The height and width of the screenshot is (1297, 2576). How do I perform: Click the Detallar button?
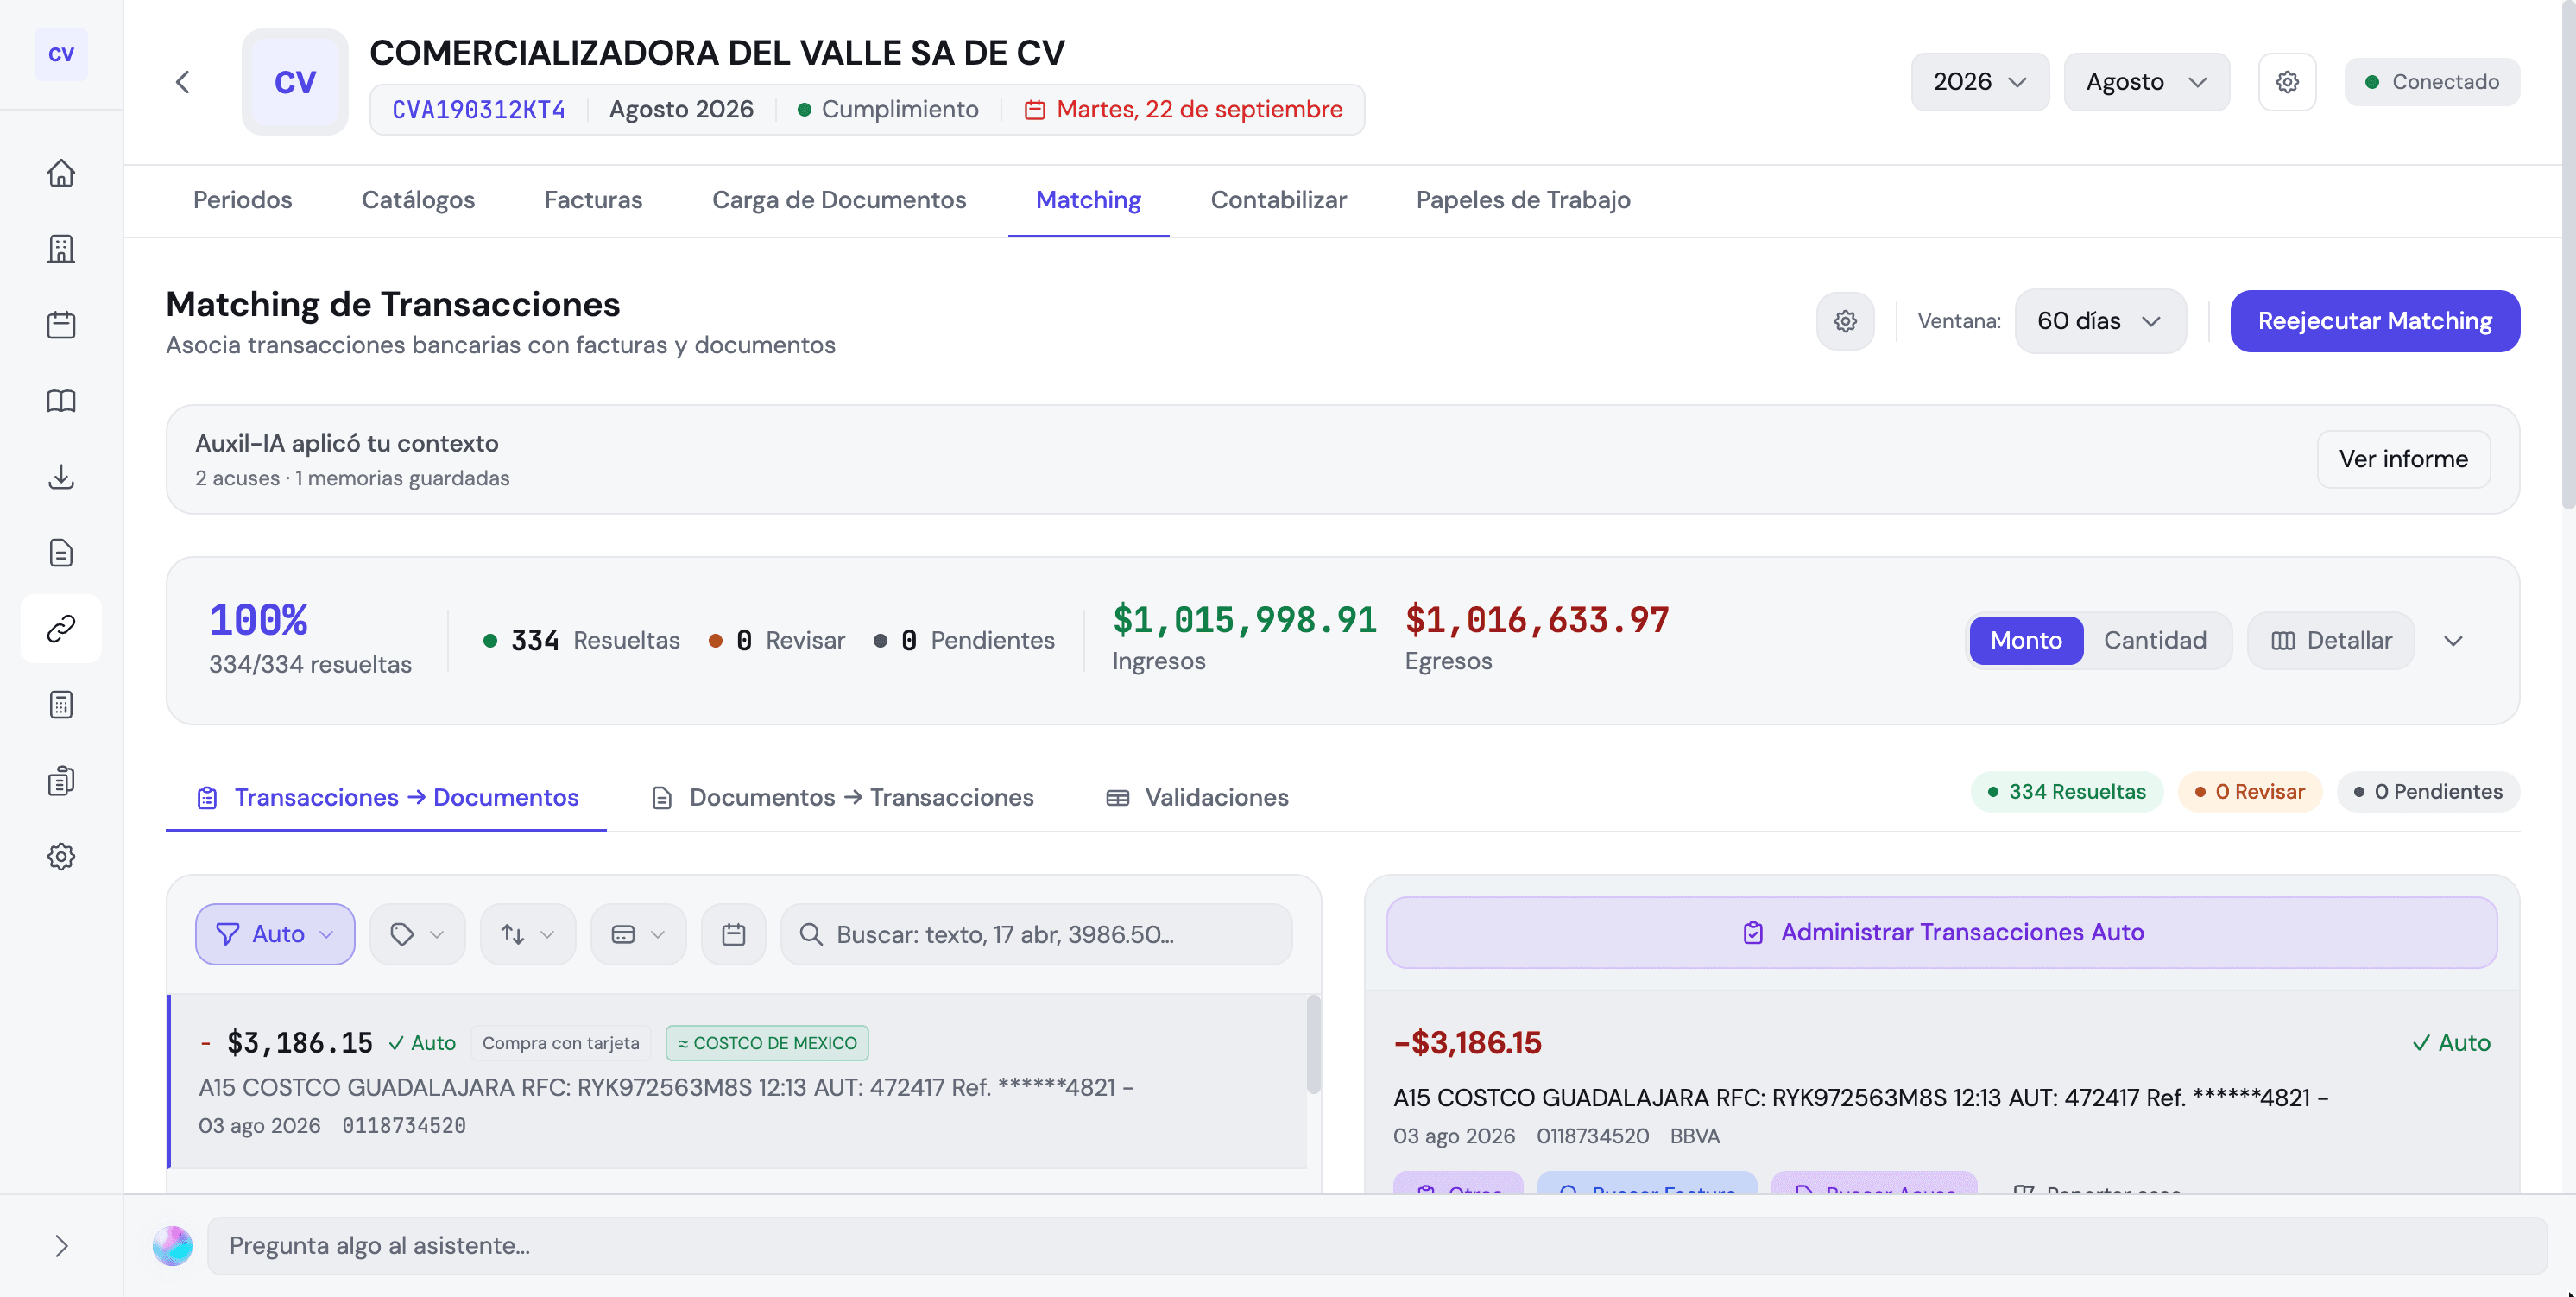click(2331, 641)
